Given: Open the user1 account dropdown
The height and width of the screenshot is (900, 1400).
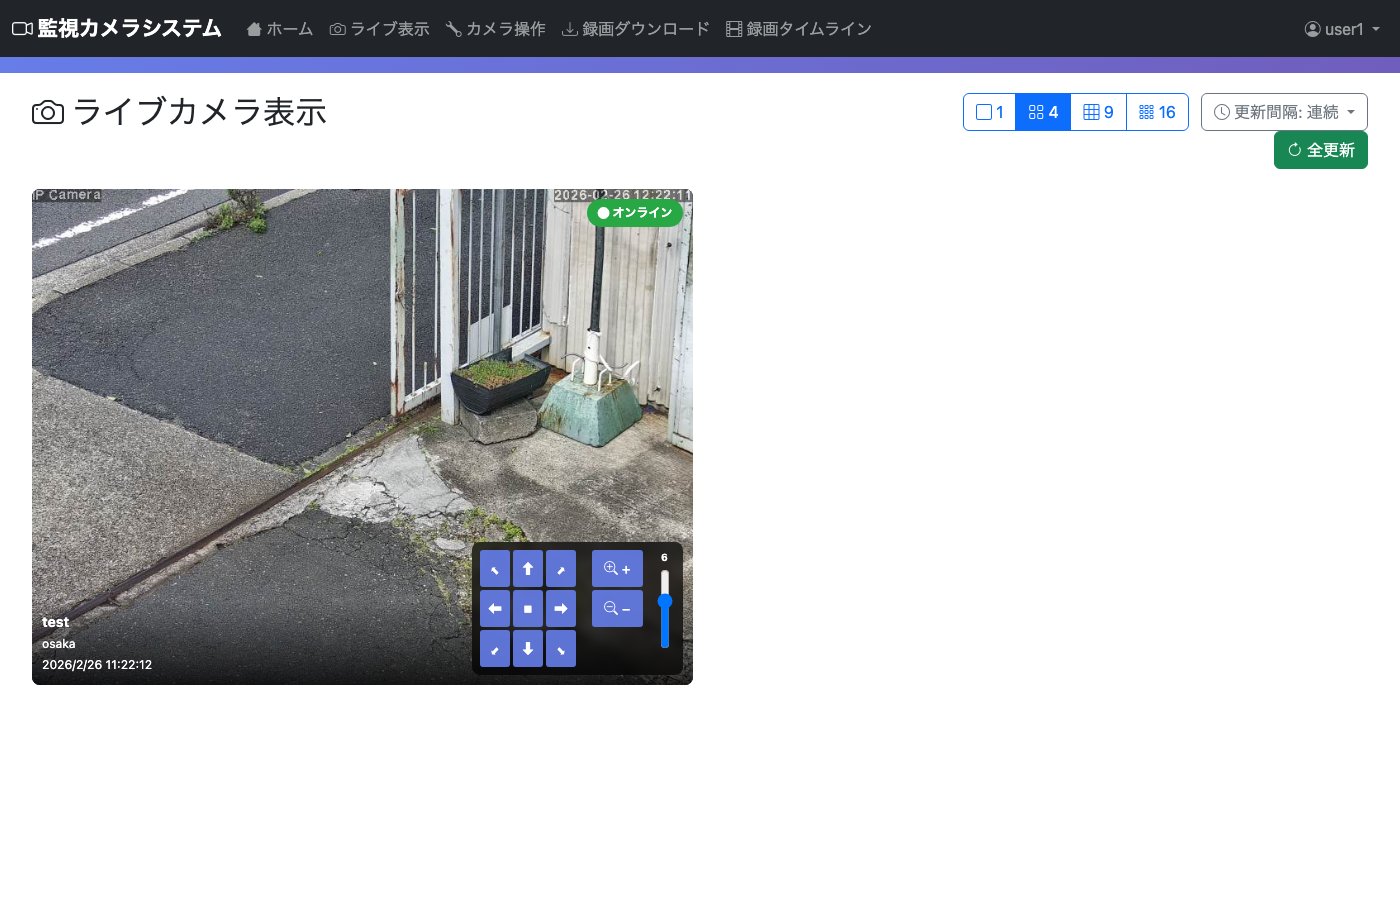Looking at the screenshot, I should (x=1341, y=29).
